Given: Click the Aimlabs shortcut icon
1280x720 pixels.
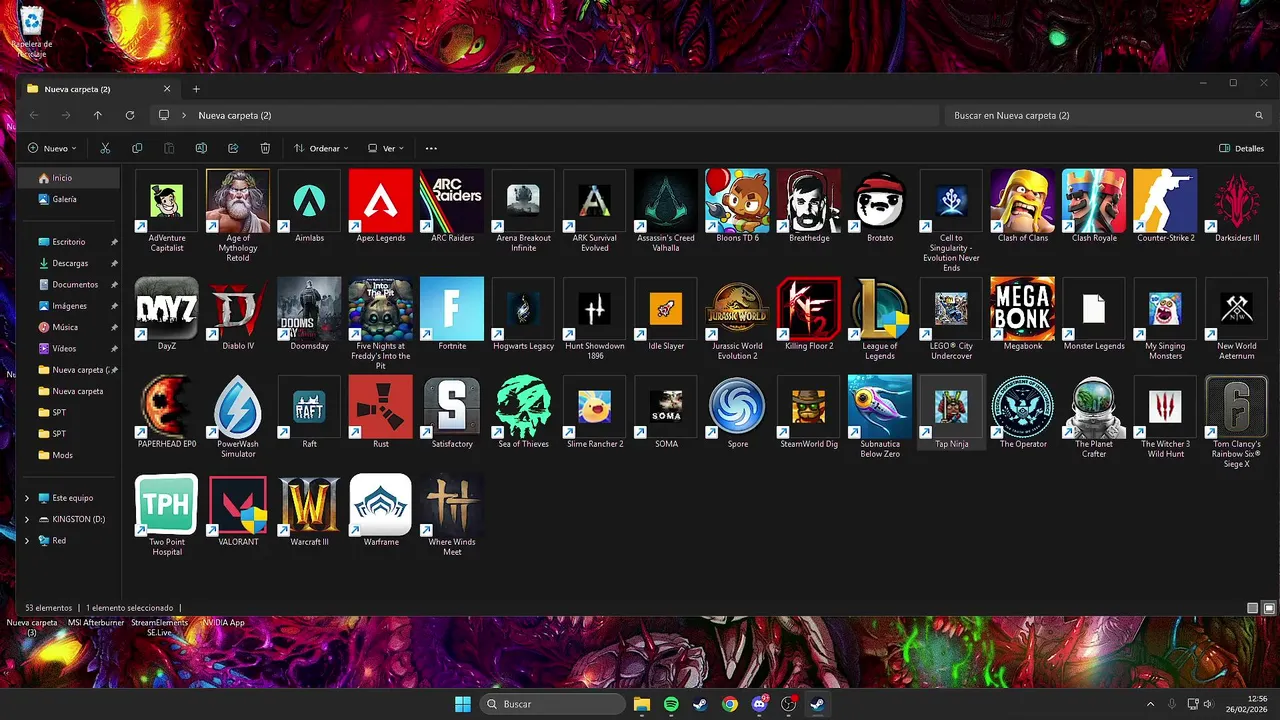Looking at the screenshot, I should [x=309, y=201].
